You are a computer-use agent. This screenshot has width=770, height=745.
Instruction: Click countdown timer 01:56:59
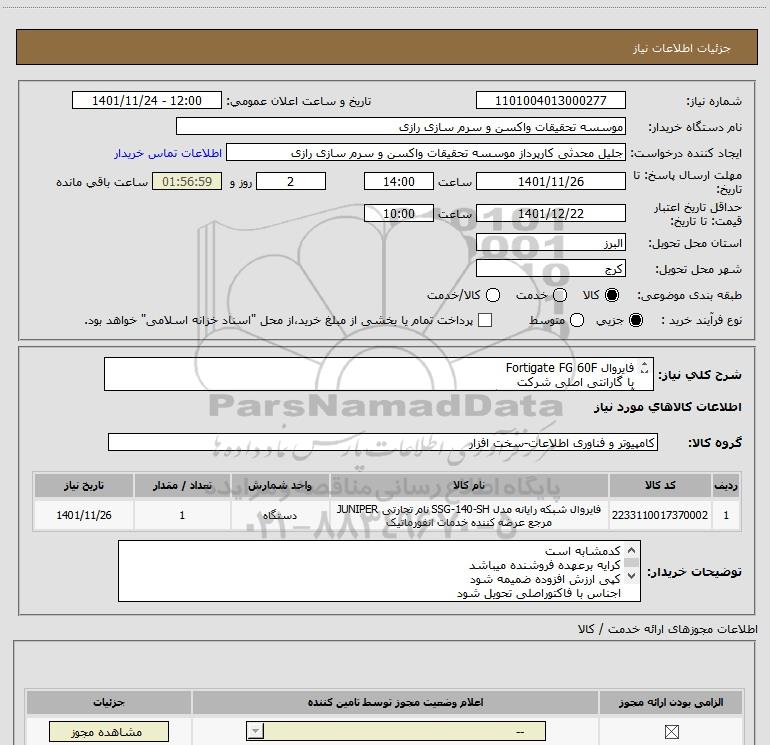[x=187, y=181]
